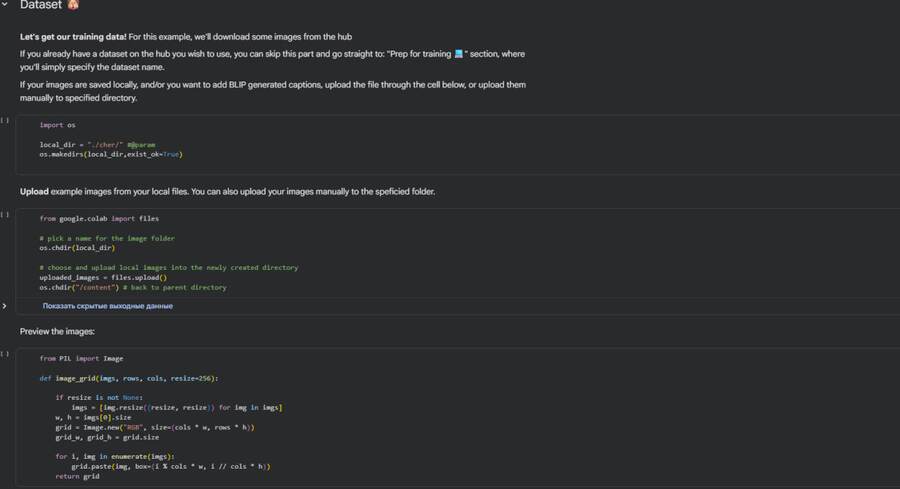The width and height of the screenshot is (900, 489).
Task: Click the 'import os' code line
Action: coord(57,125)
